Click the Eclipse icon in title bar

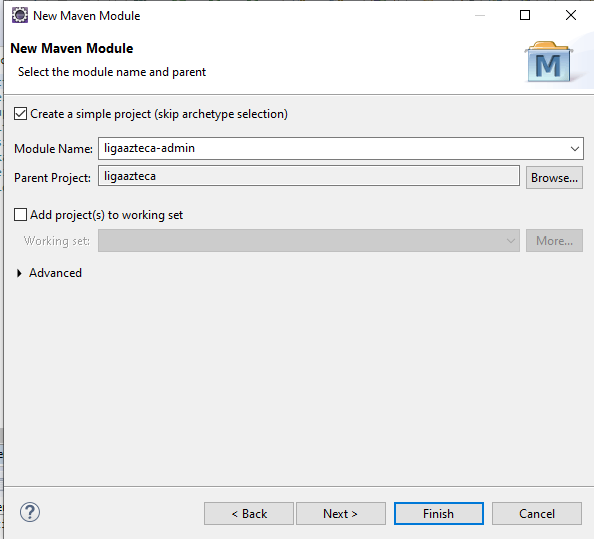(20, 16)
